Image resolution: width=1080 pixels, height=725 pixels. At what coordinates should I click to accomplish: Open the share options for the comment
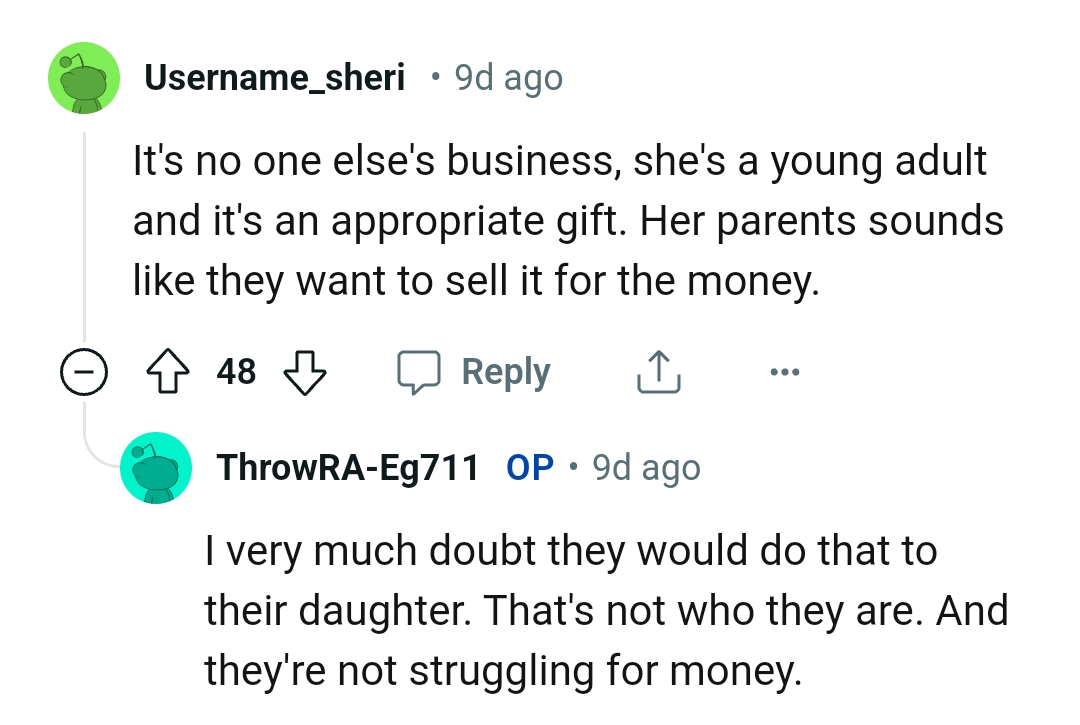pyautogui.click(x=658, y=370)
